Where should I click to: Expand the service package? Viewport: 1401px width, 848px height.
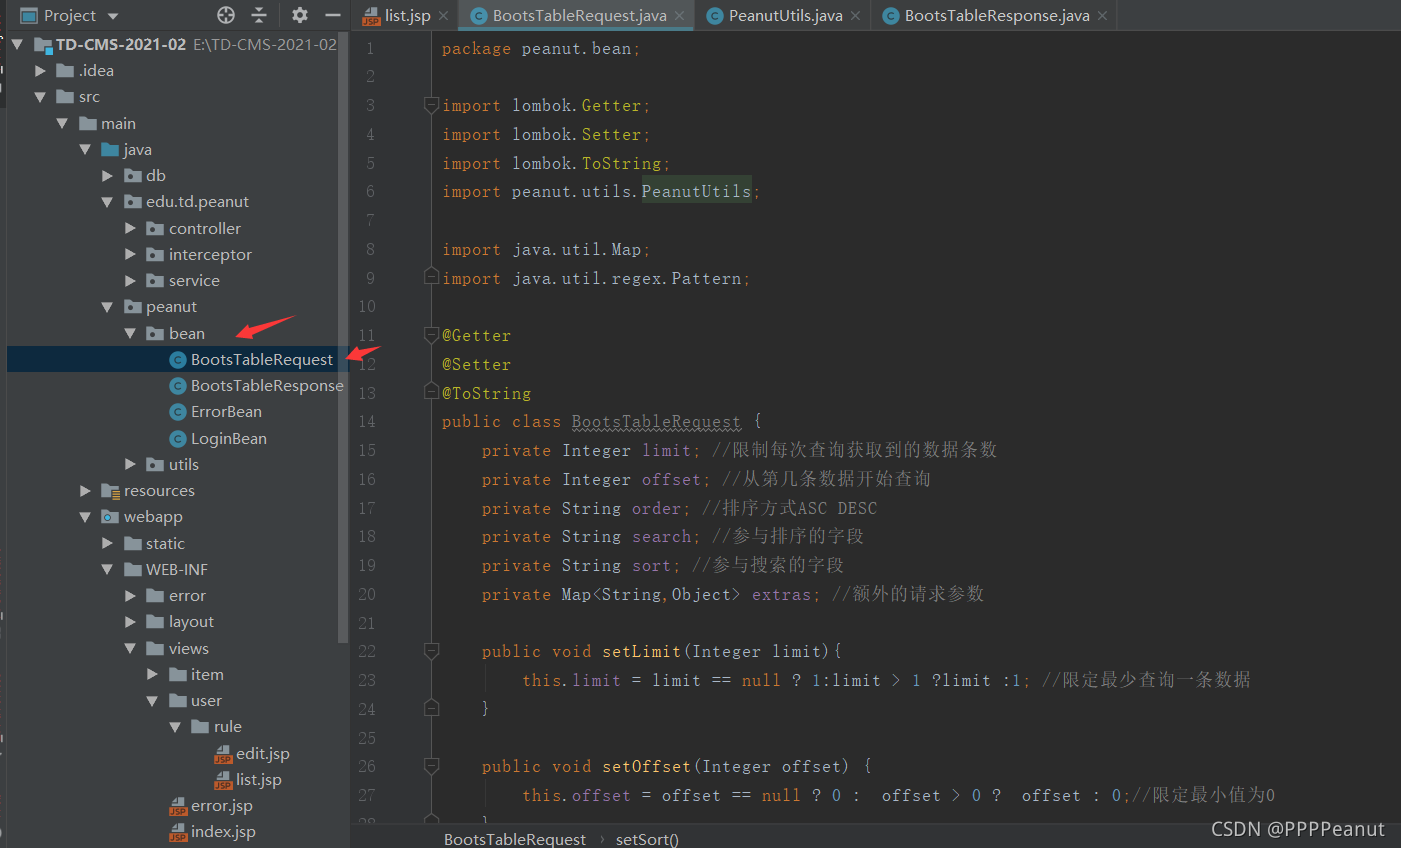click(x=130, y=281)
